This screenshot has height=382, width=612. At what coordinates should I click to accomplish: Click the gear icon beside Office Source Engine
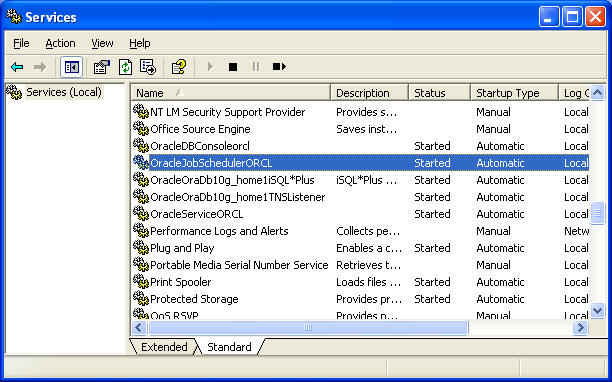(141, 129)
